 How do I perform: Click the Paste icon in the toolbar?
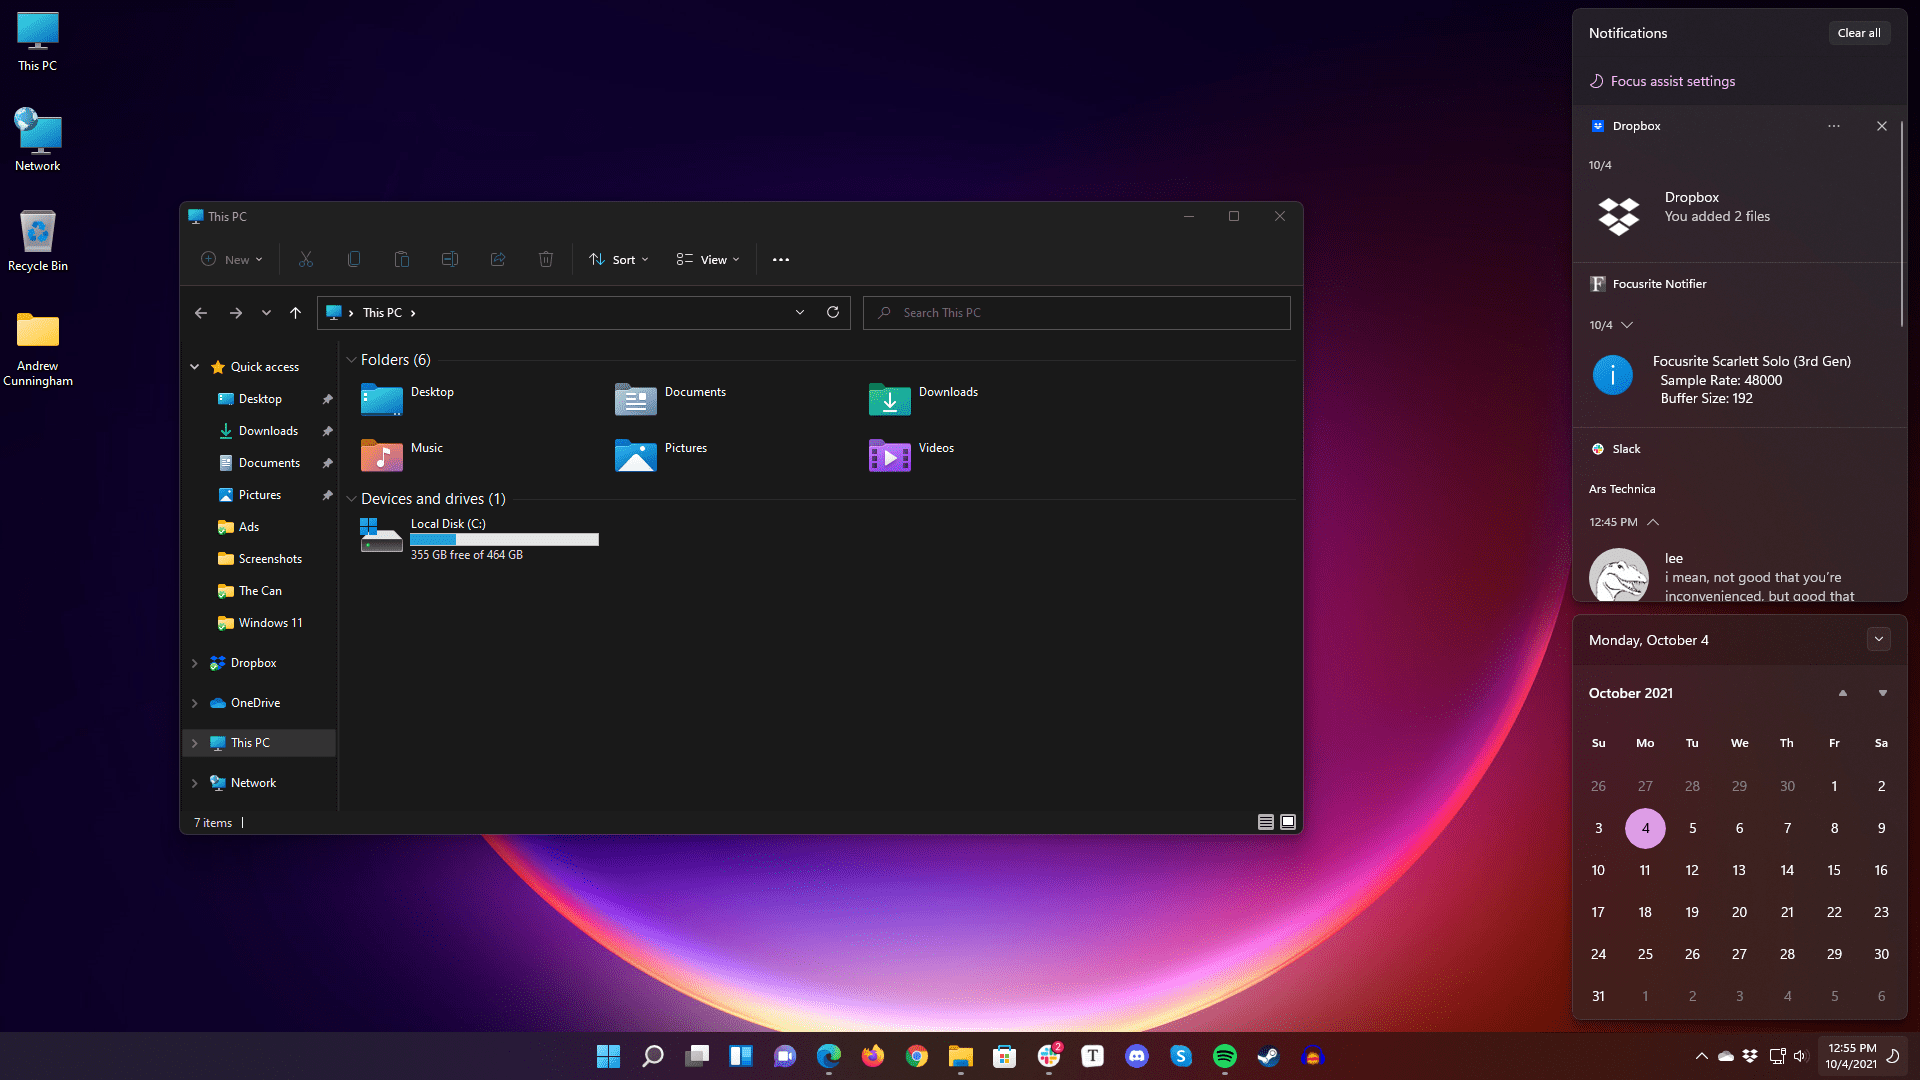(x=401, y=259)
